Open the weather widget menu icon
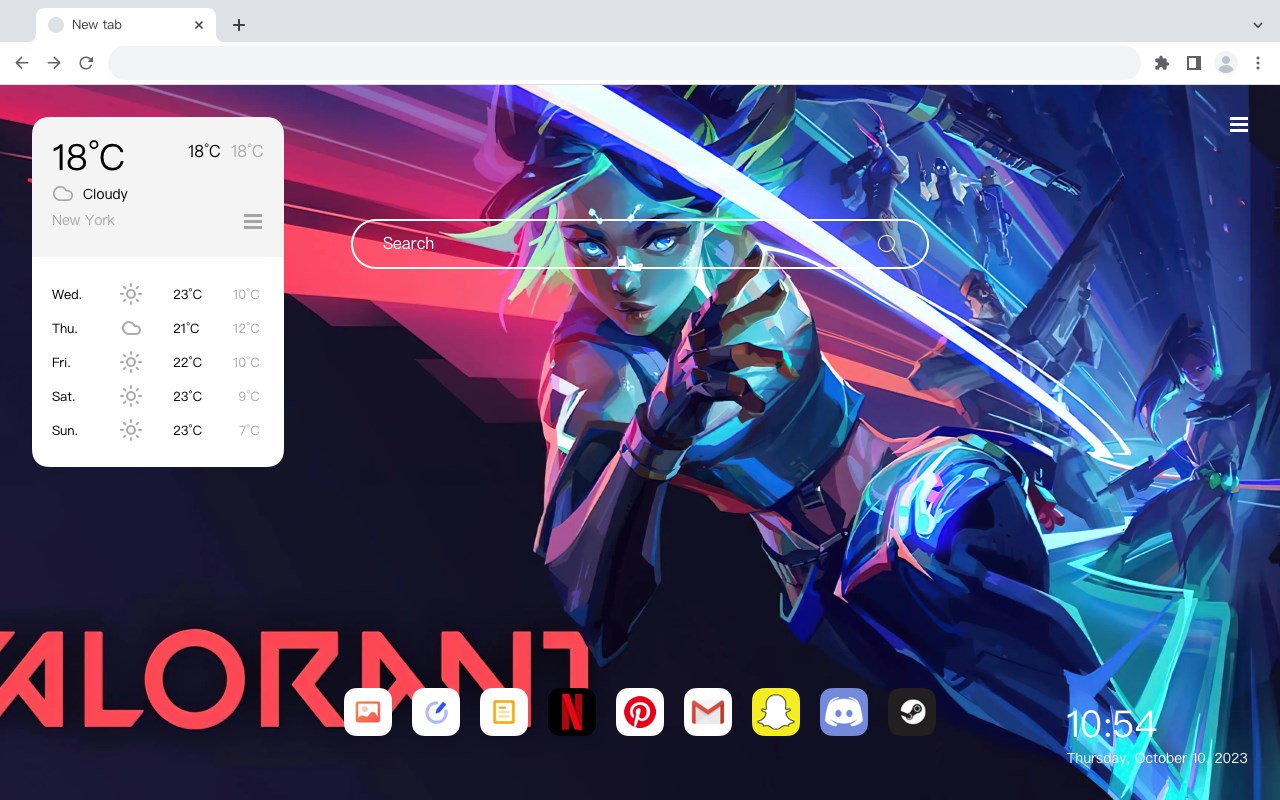Image resolution: width=1280 pixels, height=800 pixels. tap(253, 222)
